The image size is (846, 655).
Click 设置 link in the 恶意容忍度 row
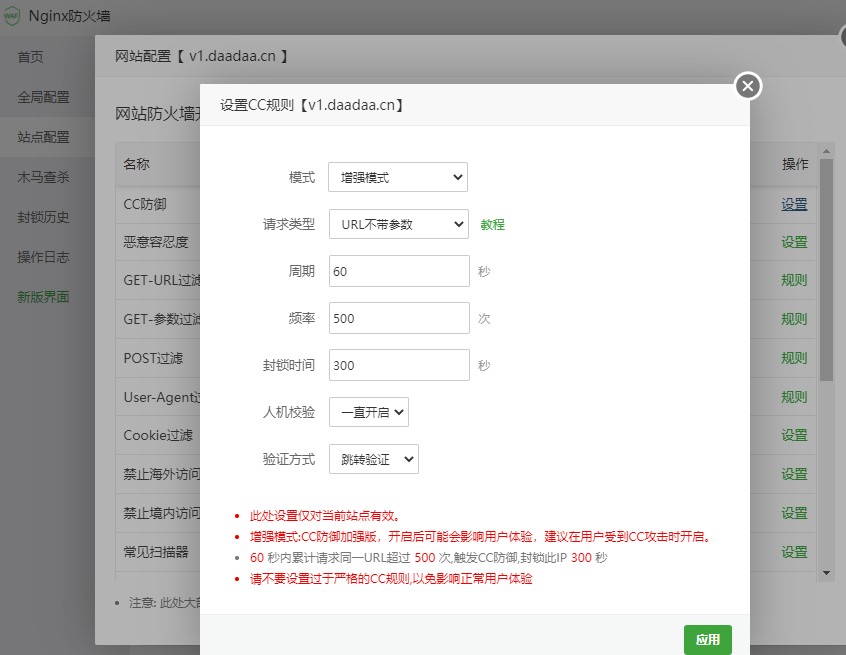[794, 242]
